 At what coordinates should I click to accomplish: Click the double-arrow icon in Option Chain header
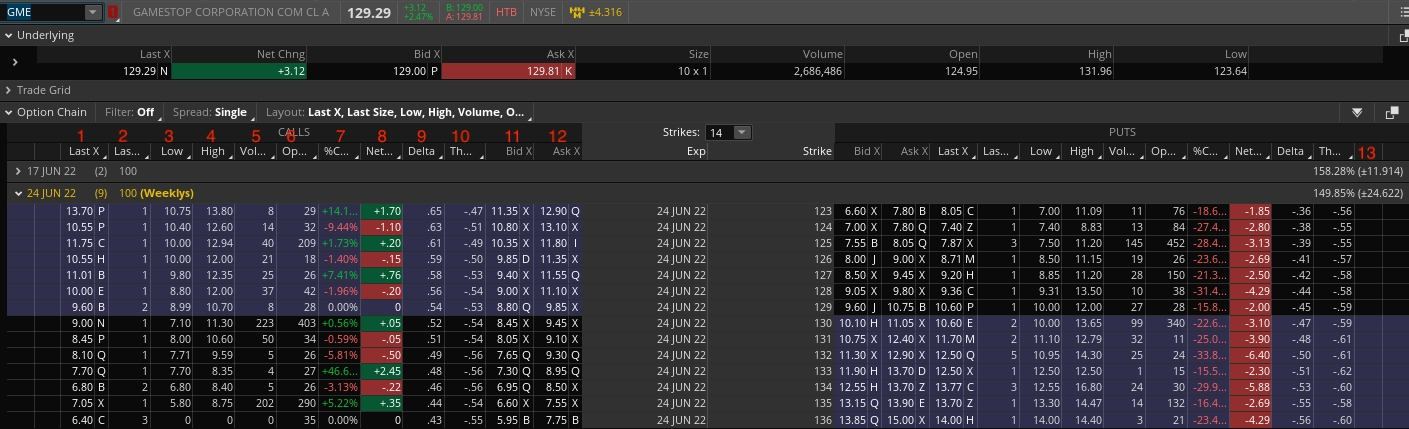click(1357, 113)
